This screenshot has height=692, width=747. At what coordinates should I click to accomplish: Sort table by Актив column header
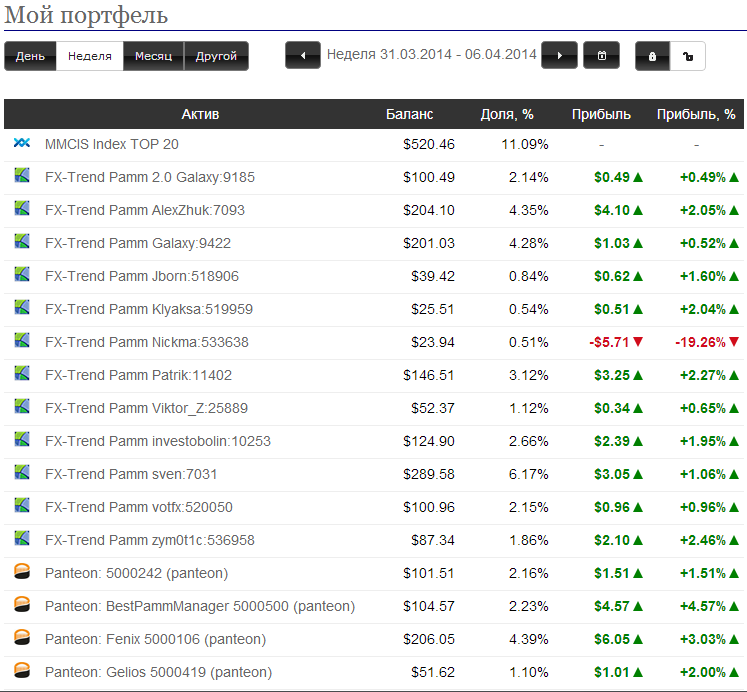(x=200, y=114)
